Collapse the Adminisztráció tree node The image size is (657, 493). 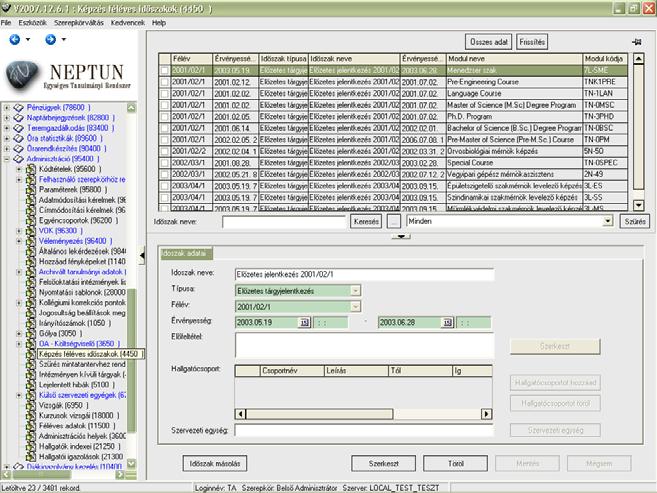(7, 159)
